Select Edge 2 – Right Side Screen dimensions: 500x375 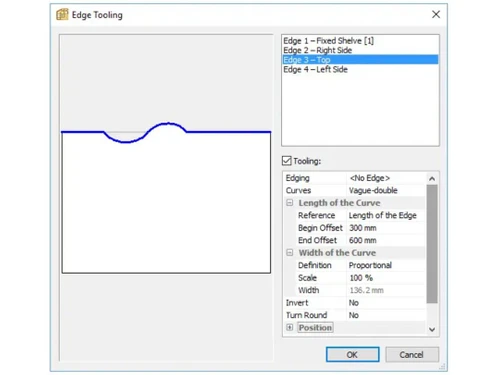pos(360,50)
